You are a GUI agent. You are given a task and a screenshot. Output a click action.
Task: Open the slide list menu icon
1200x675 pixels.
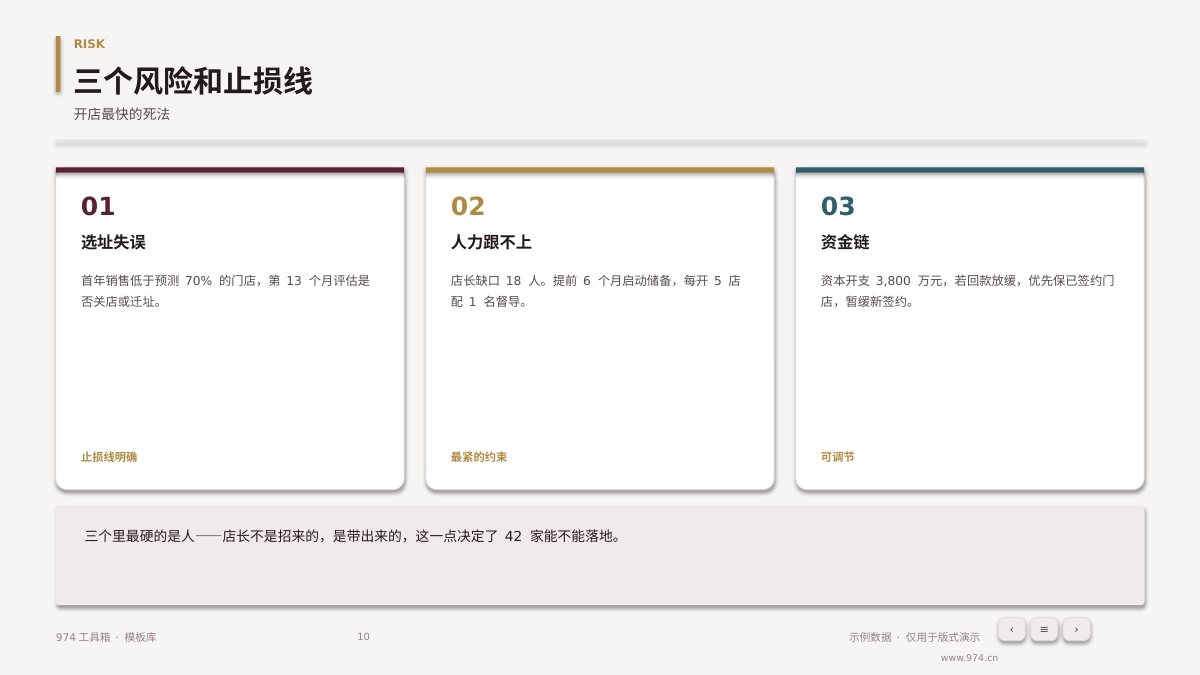(x=1044, y=629)
